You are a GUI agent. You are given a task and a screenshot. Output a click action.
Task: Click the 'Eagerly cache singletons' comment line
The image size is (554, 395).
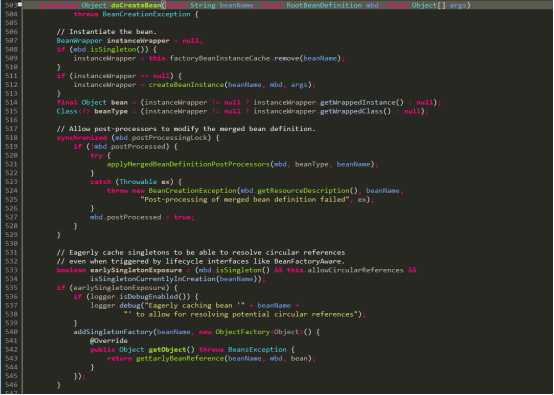click(201, 253)
